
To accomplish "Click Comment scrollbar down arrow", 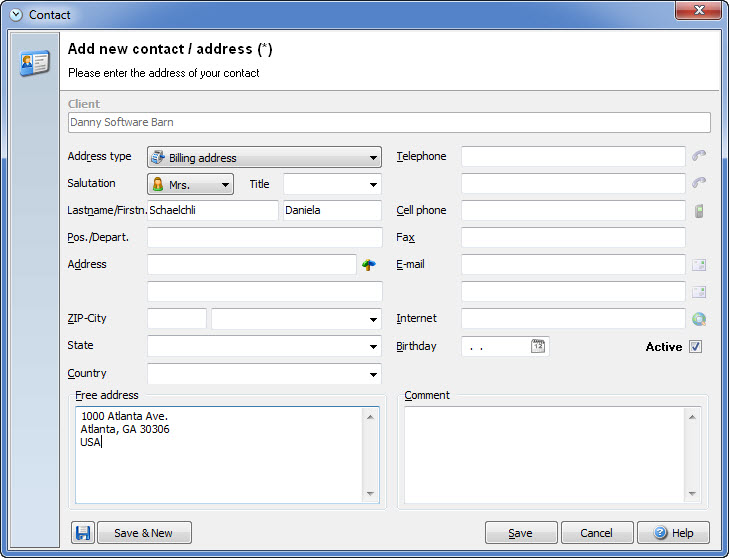I will point(692,493).
